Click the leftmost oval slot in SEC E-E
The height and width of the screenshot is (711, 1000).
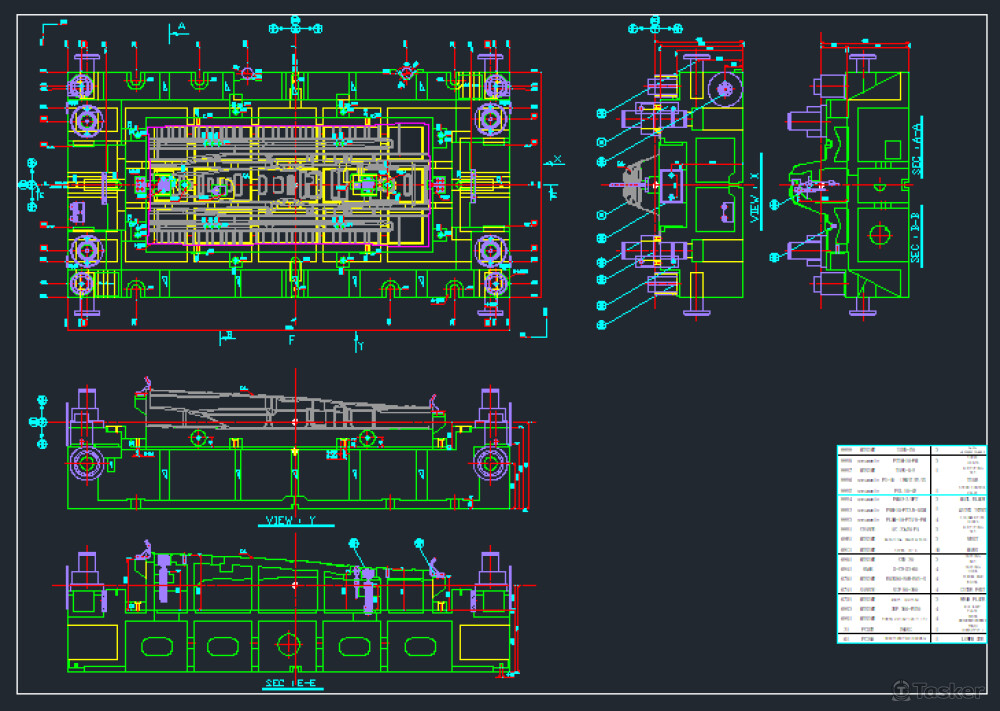click(158, 643)
